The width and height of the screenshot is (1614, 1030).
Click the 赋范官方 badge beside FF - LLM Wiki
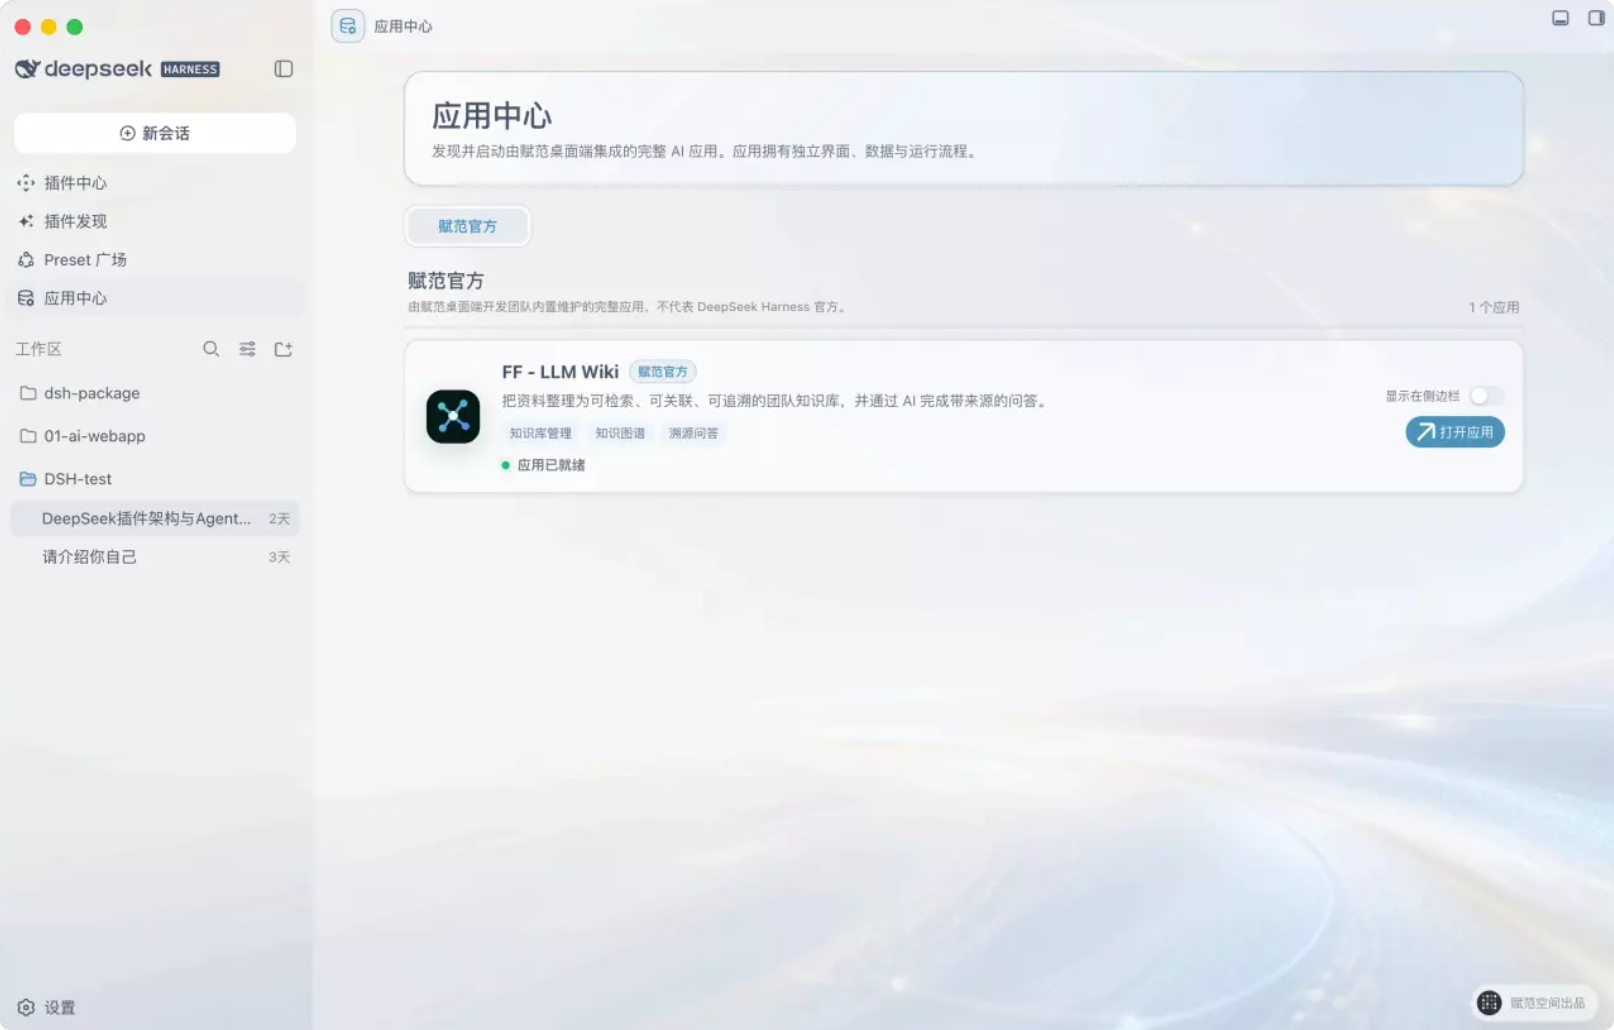662,372
